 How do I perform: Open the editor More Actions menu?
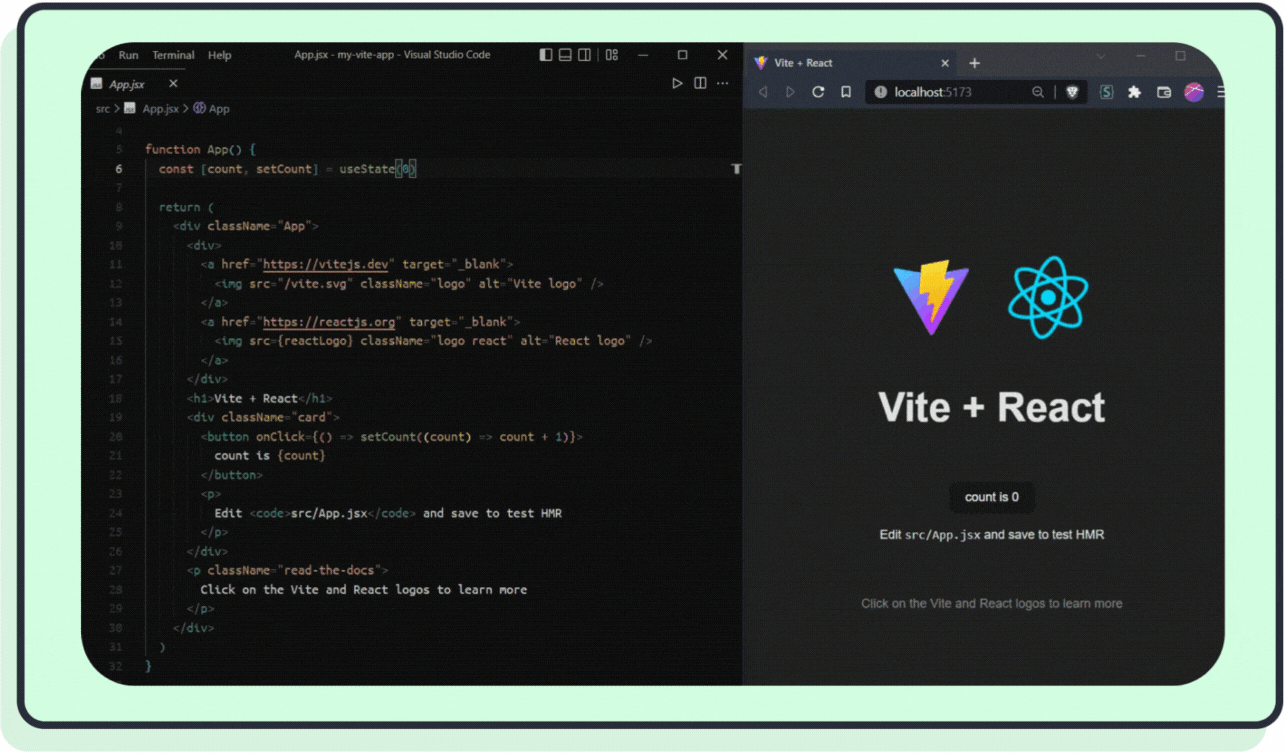pos(722,83)
